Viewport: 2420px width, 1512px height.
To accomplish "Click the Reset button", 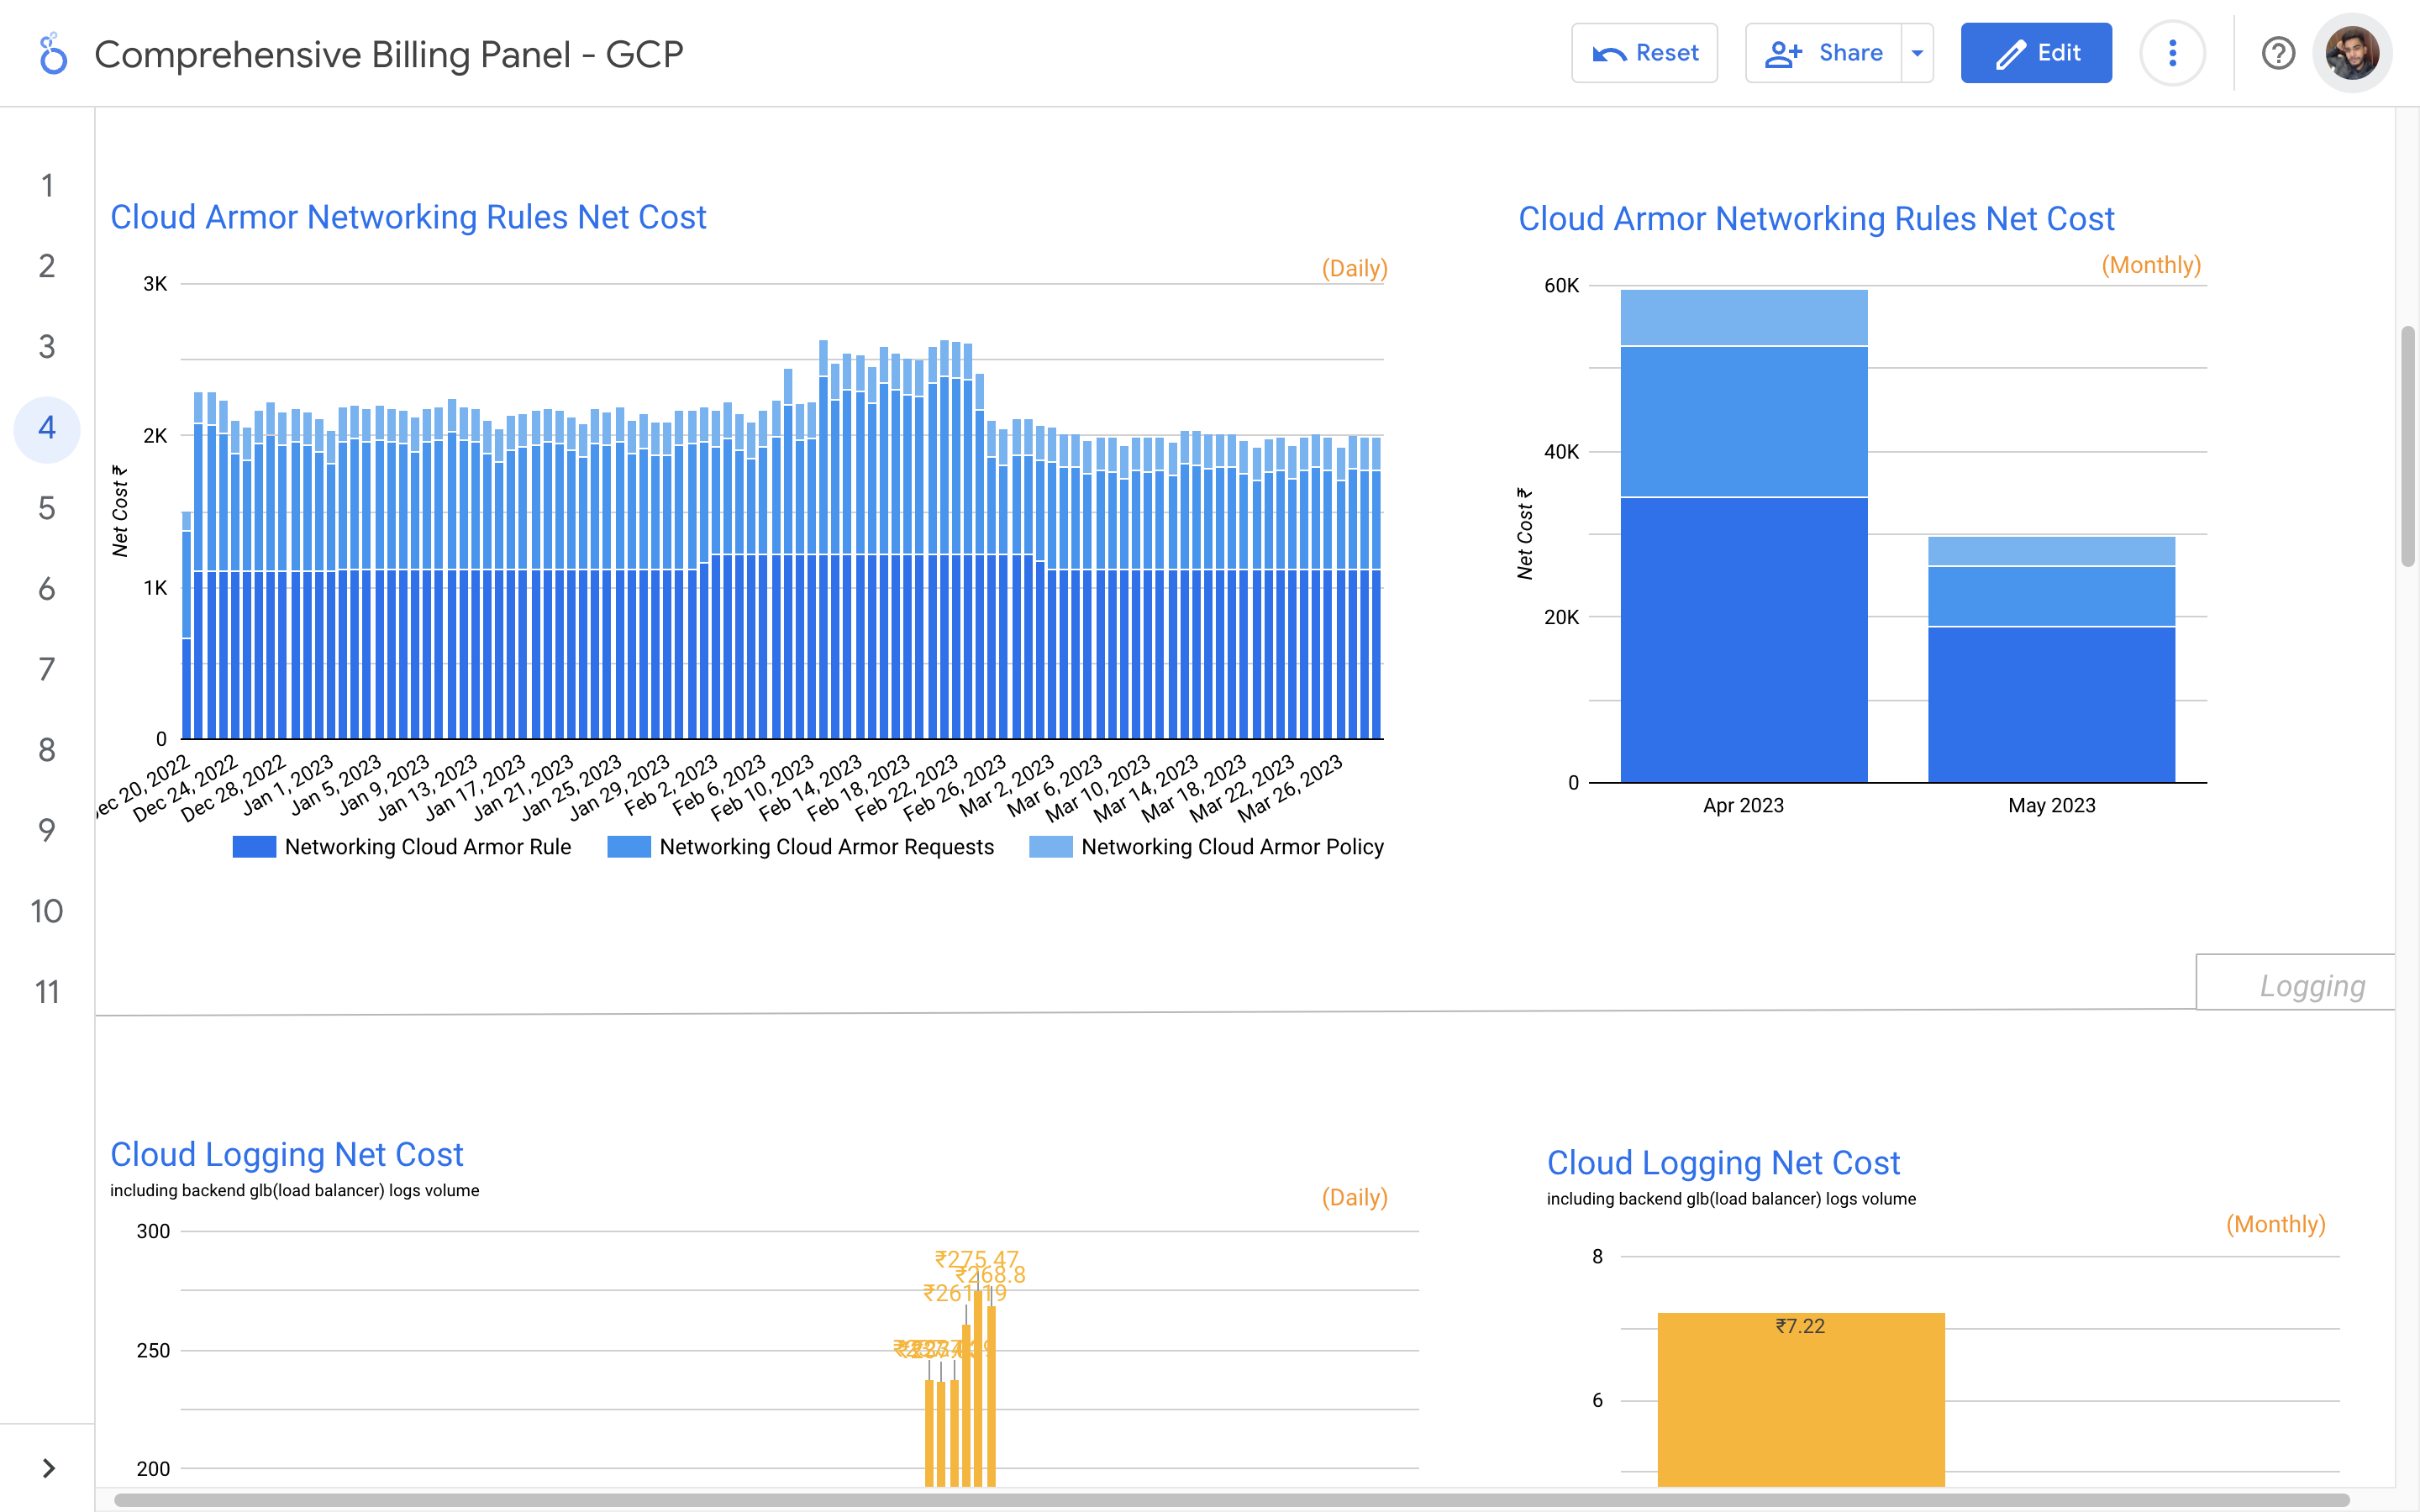I will coord(1644,53).
